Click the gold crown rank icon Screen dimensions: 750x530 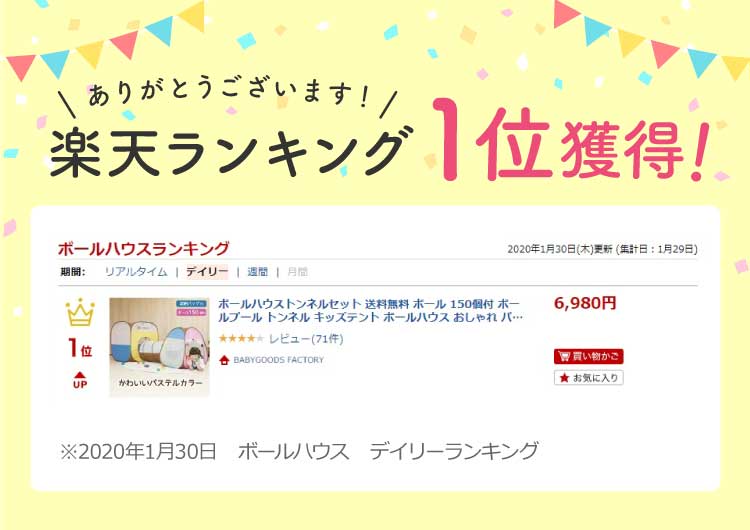pos(80,312)
